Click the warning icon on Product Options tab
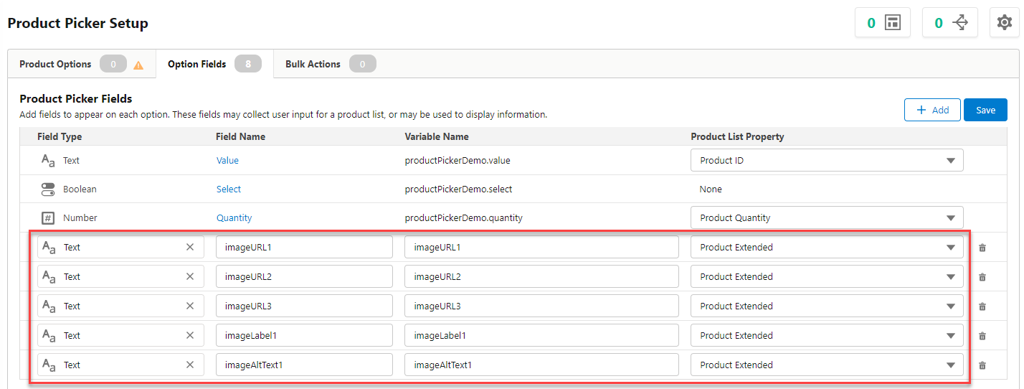 point(138,65)
